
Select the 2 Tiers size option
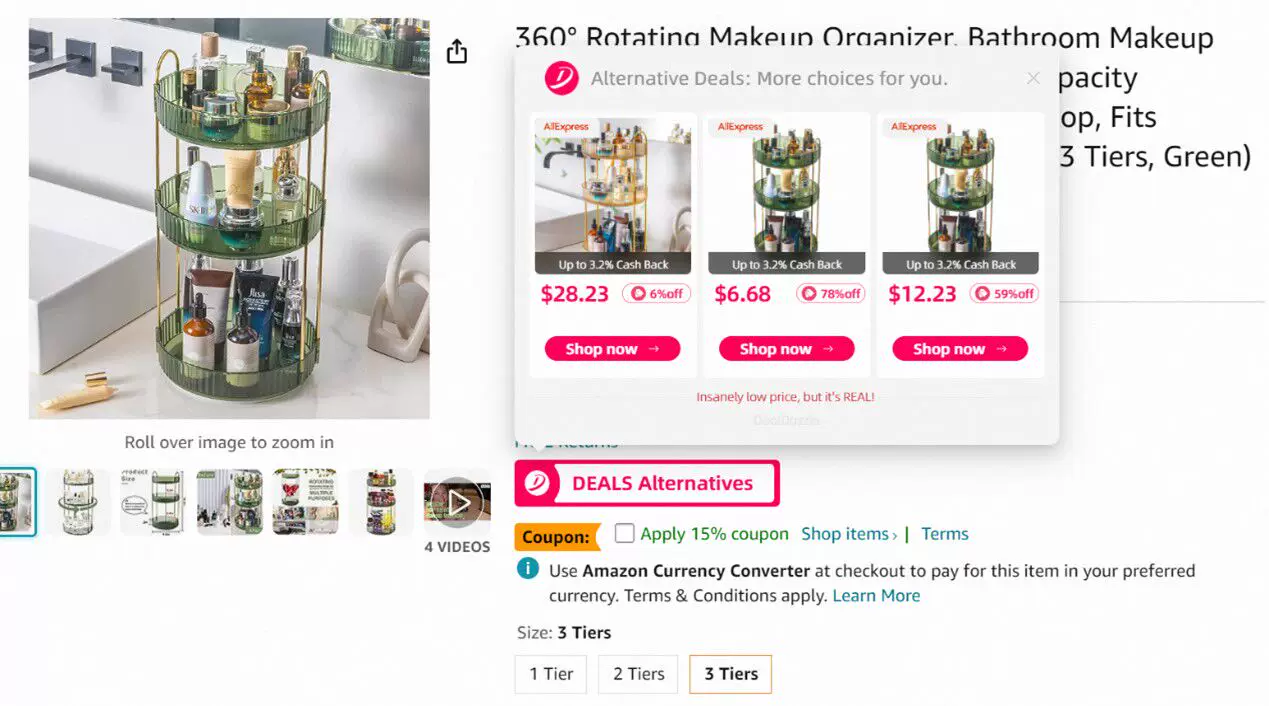click(638, 674)
